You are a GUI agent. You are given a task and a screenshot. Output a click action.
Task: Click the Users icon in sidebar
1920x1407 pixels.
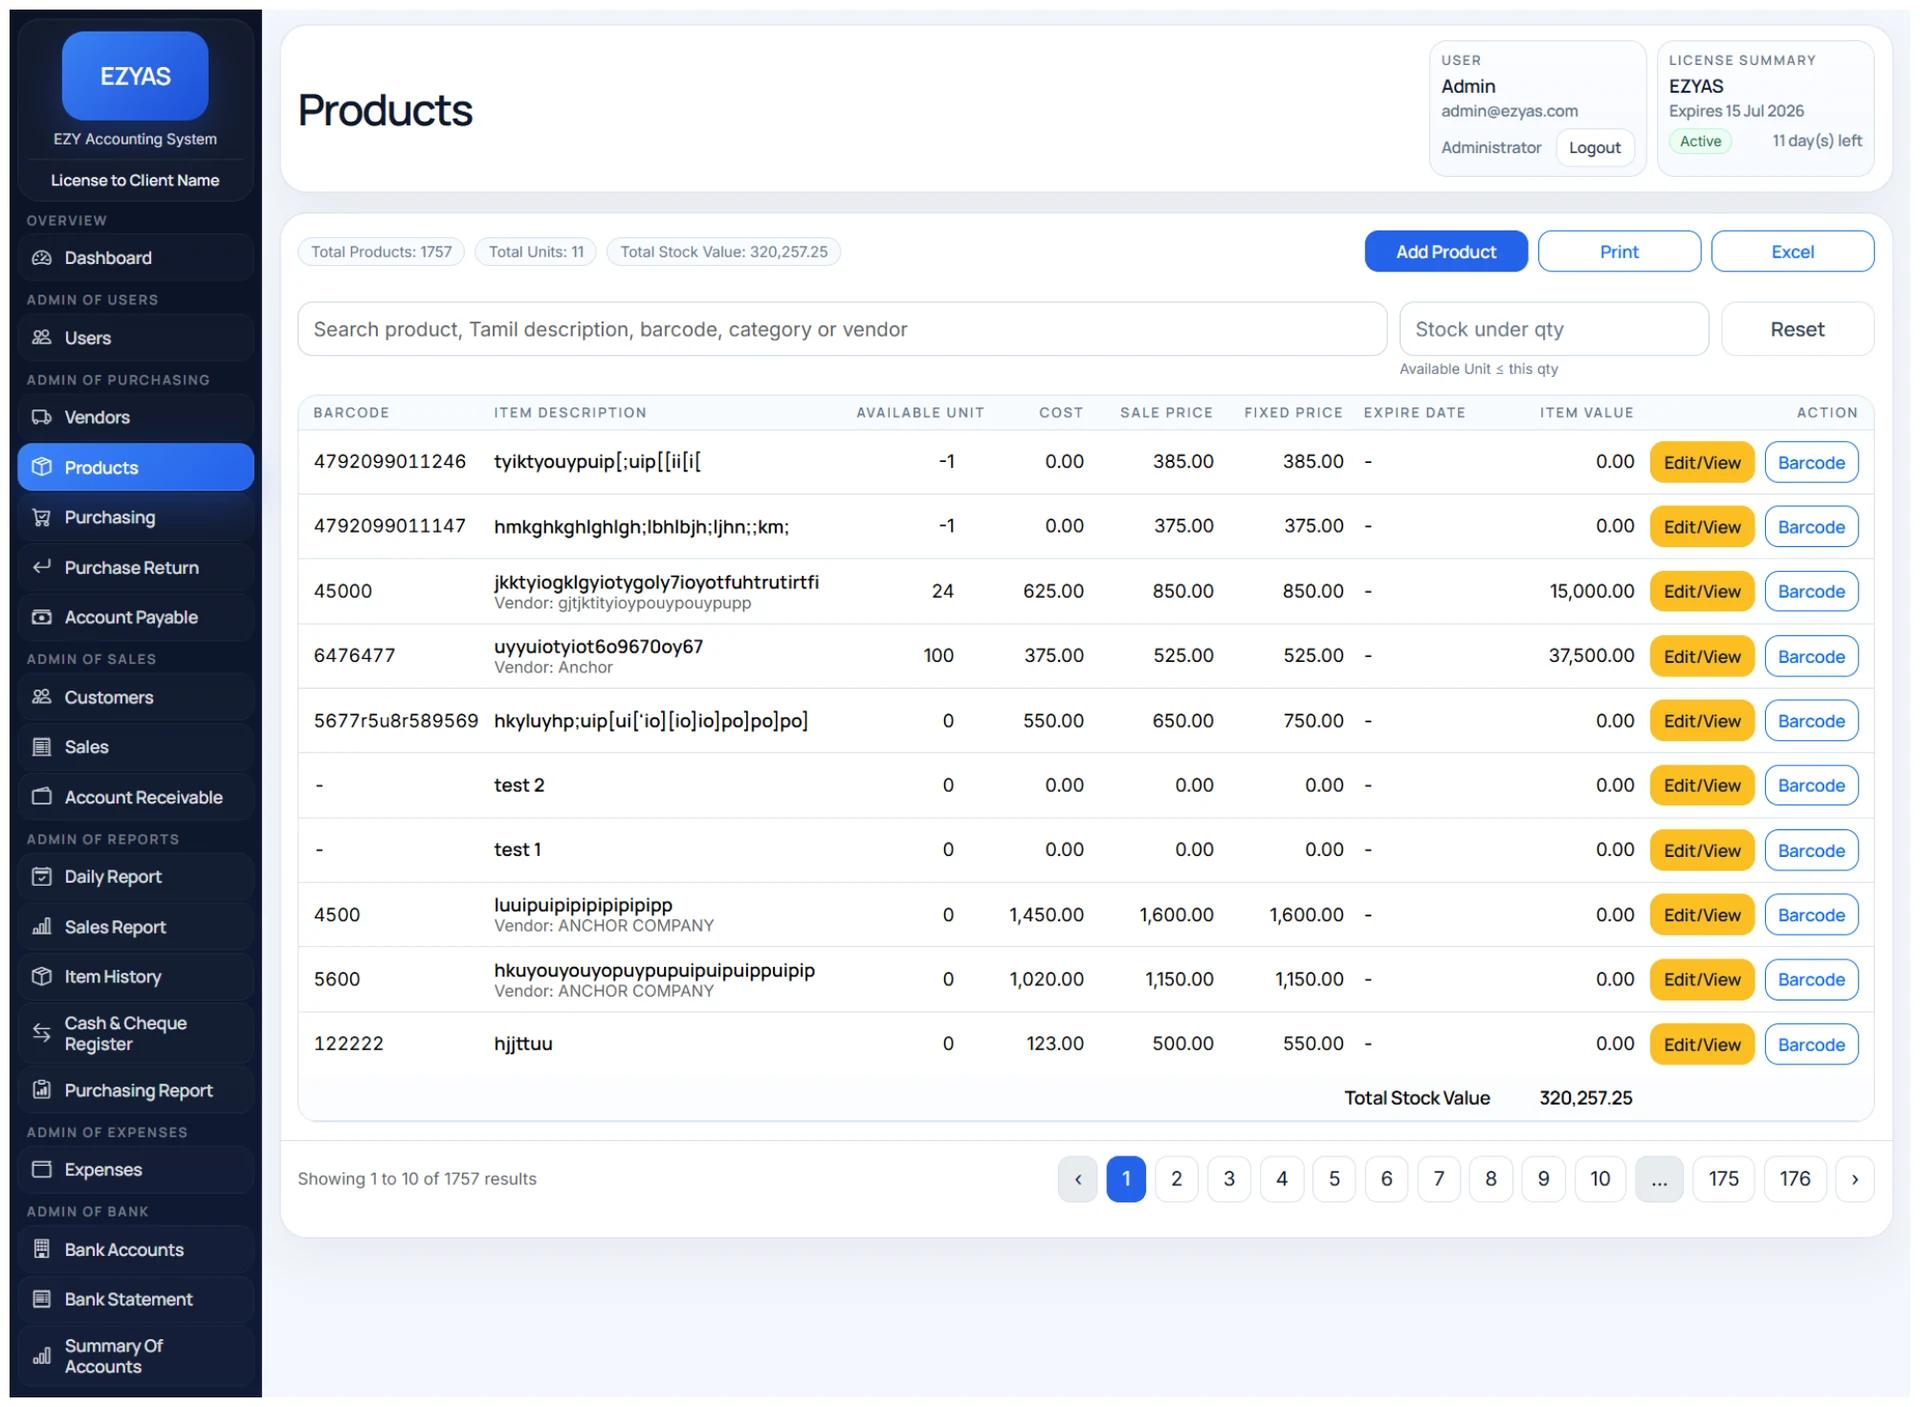pyautogui.click(x=42, y=338)
